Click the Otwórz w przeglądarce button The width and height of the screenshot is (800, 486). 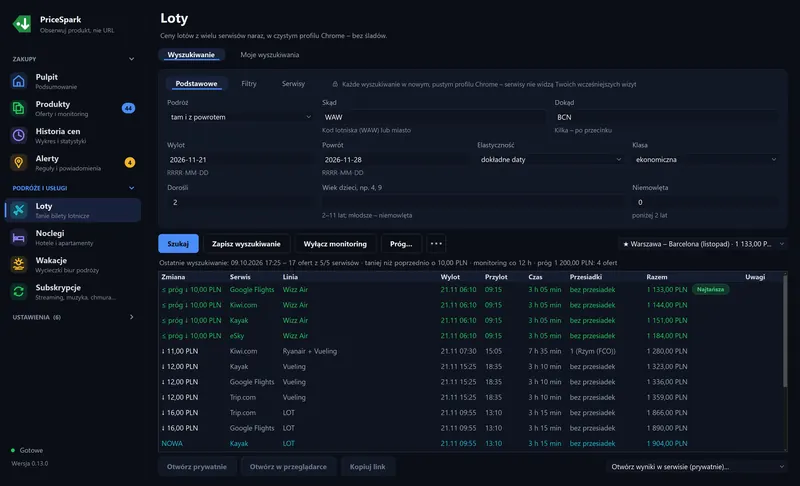pyautogui.click(x=288, y=467)
